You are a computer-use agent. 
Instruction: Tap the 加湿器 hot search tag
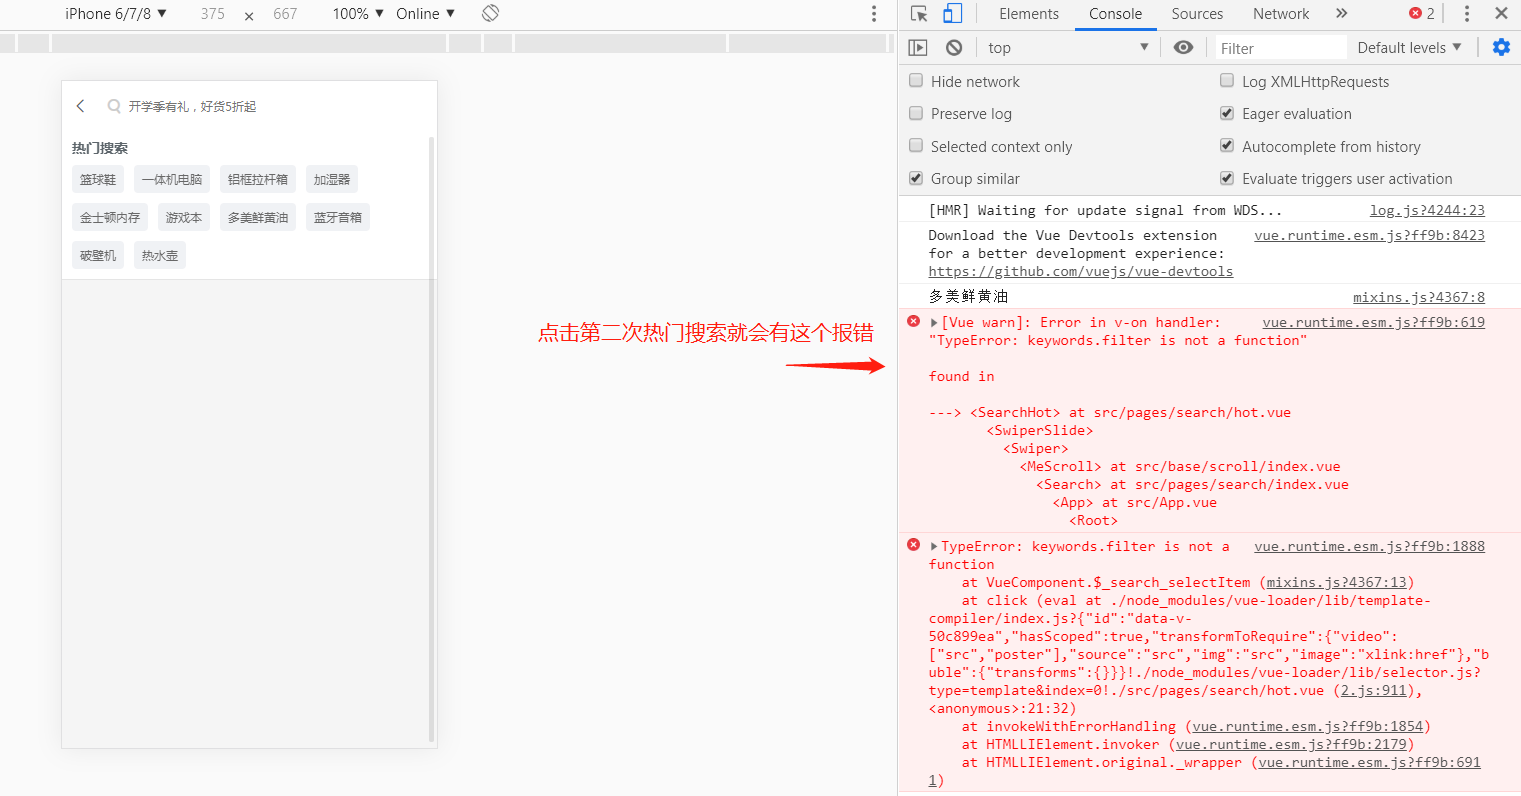point(332,179)
